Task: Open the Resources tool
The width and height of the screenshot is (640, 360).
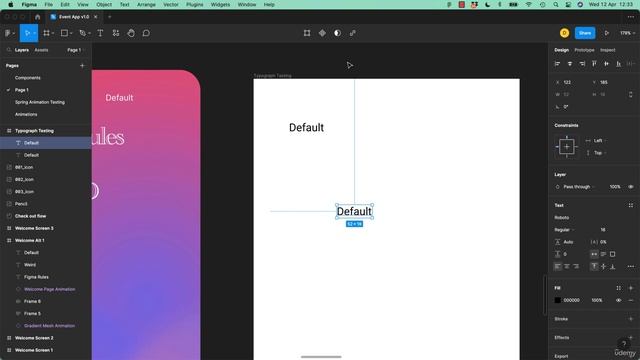Action: (116, 33)
